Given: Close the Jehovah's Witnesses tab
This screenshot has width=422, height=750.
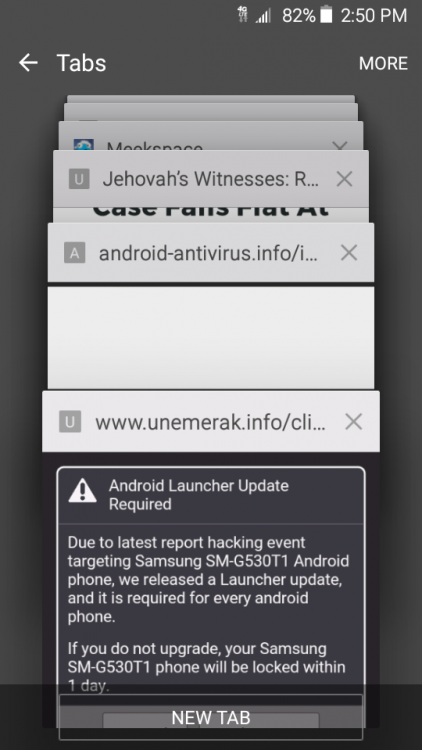Looking at the screenshot, I should (x=344, y=179).
